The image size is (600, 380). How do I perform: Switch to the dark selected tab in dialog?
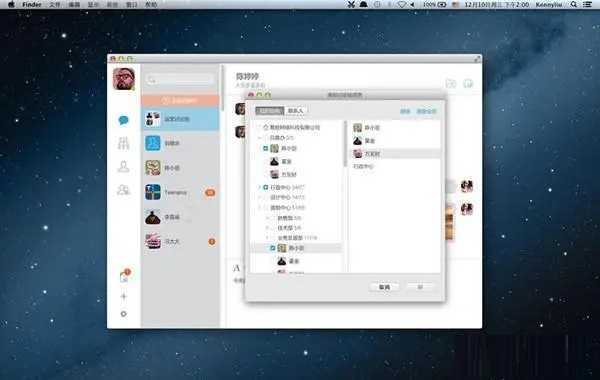click(x=270, y=111)
